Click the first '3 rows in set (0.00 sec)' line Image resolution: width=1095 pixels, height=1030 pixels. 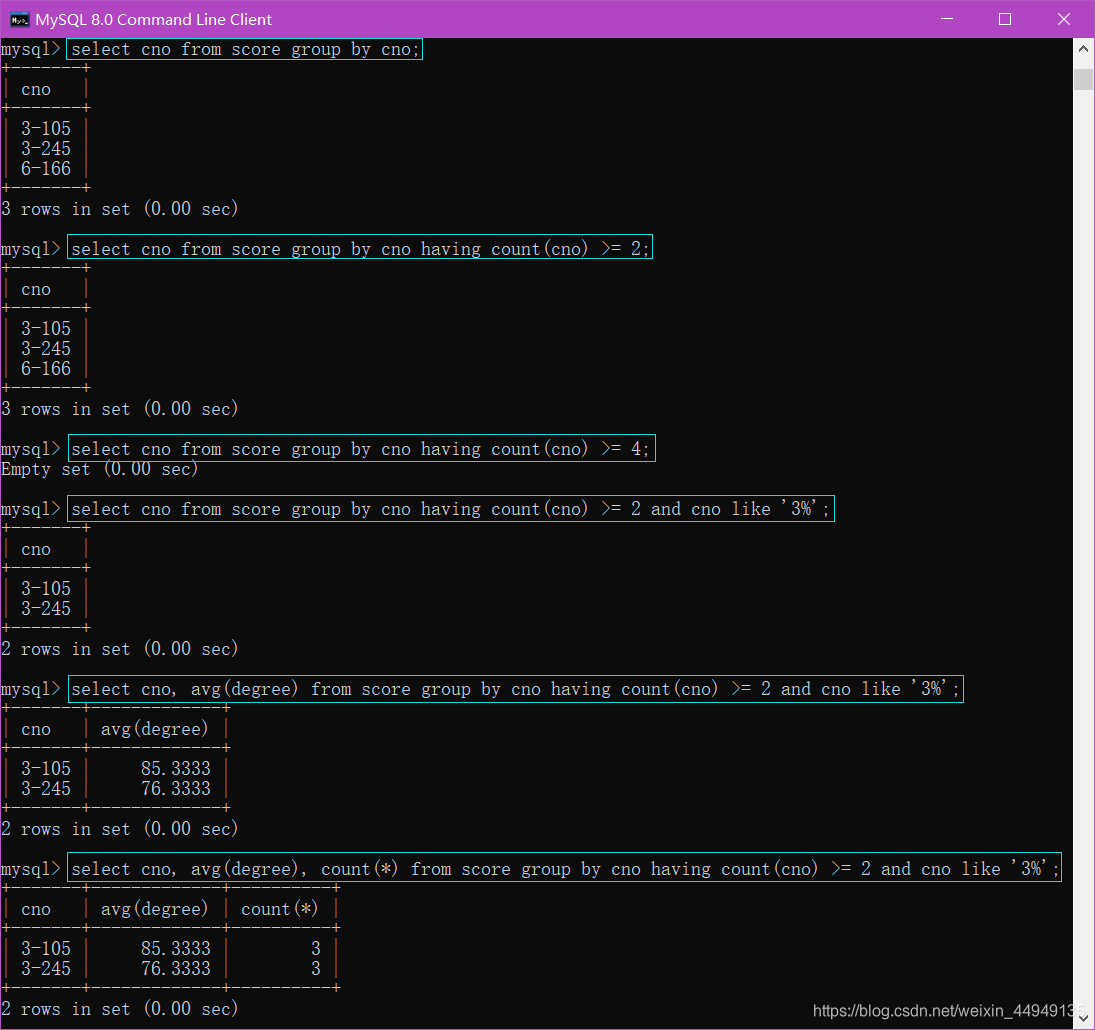pos(120,209)
